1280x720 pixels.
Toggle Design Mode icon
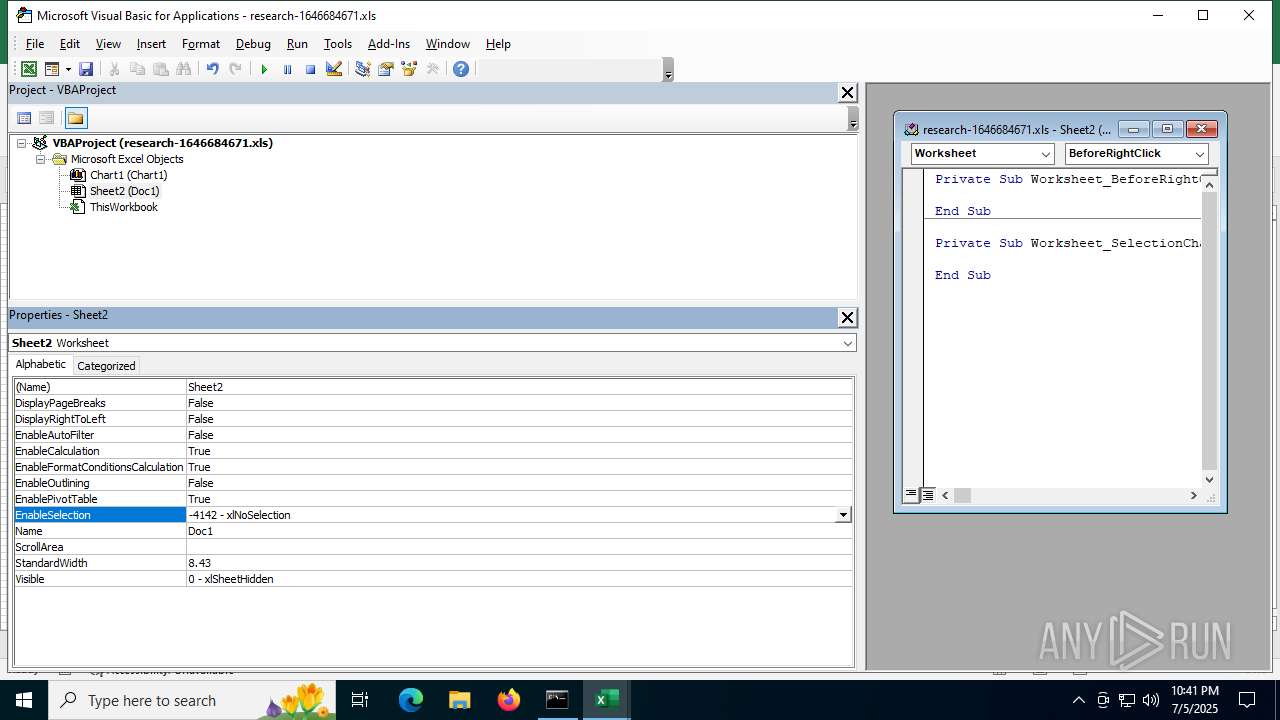[334, 69]
